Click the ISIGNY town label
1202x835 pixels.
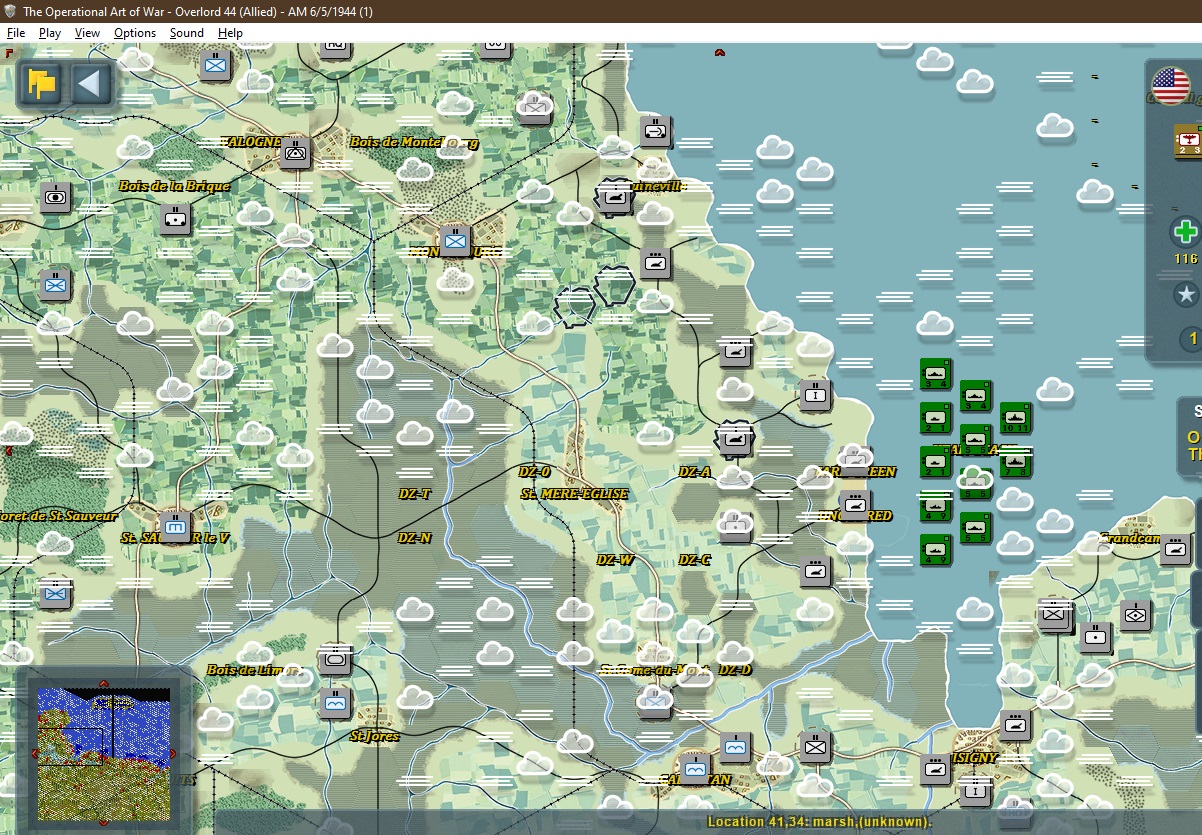(x=974, y=758)
